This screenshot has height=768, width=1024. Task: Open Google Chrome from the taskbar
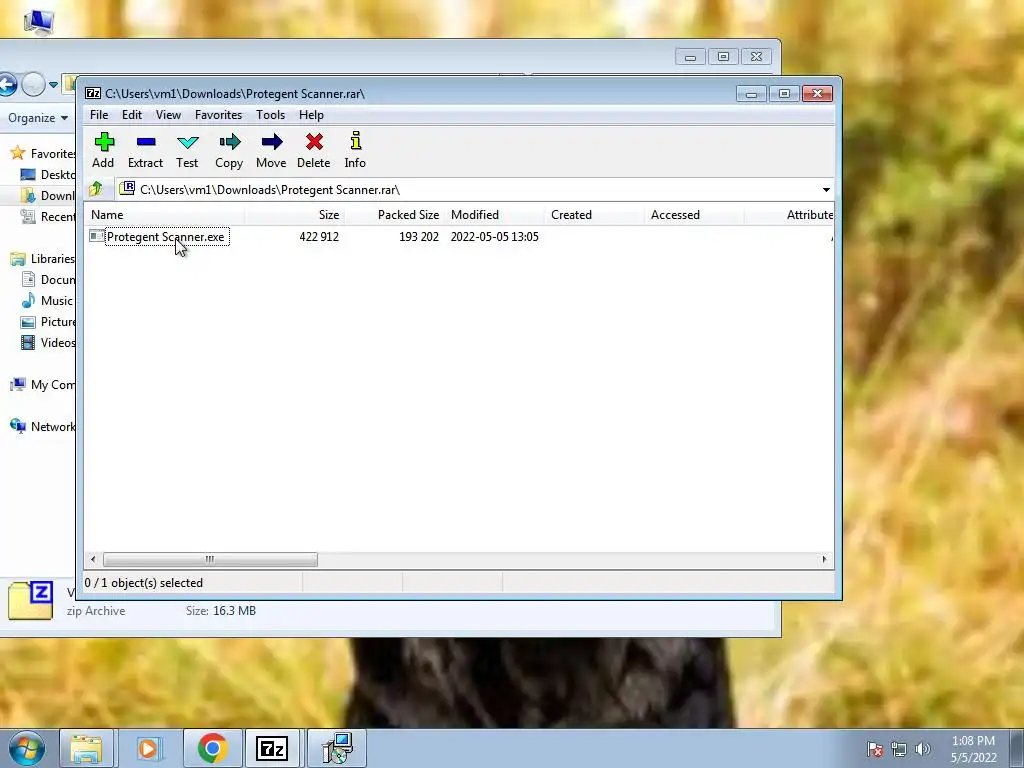click(212, 748)
